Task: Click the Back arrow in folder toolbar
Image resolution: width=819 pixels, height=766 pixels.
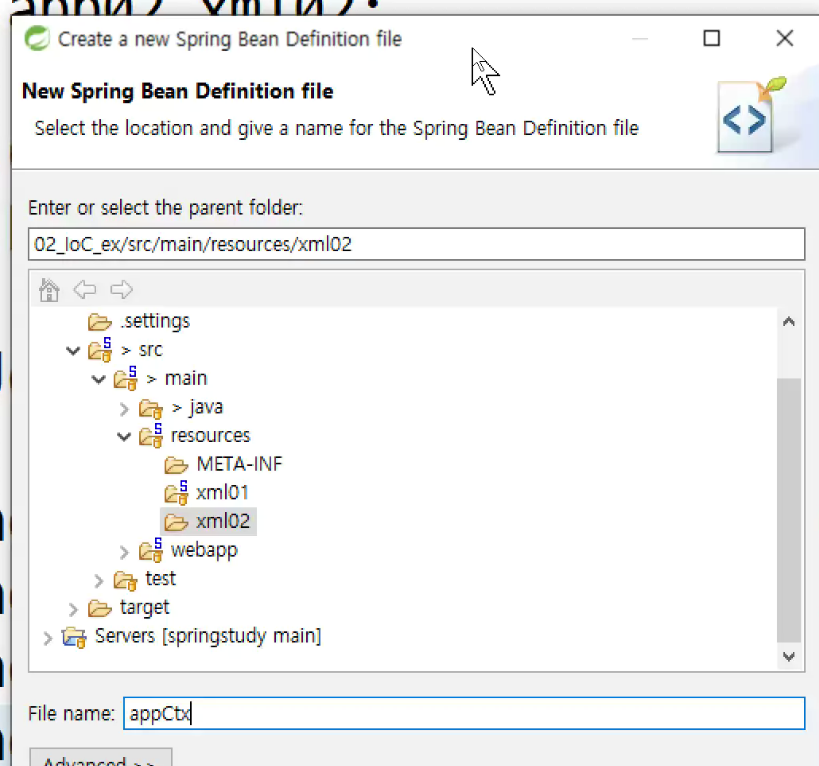Action: pyautogui.click(x=85, y=289)
